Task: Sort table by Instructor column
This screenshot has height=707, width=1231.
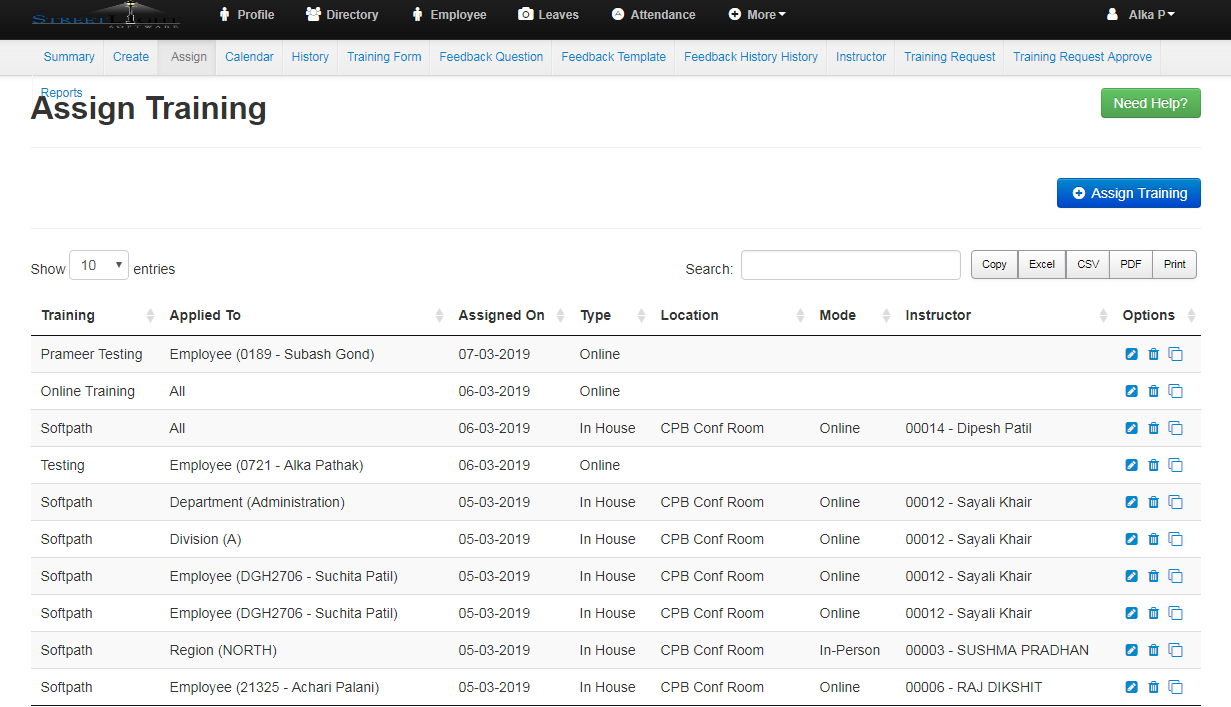Action: pos(938,315)
